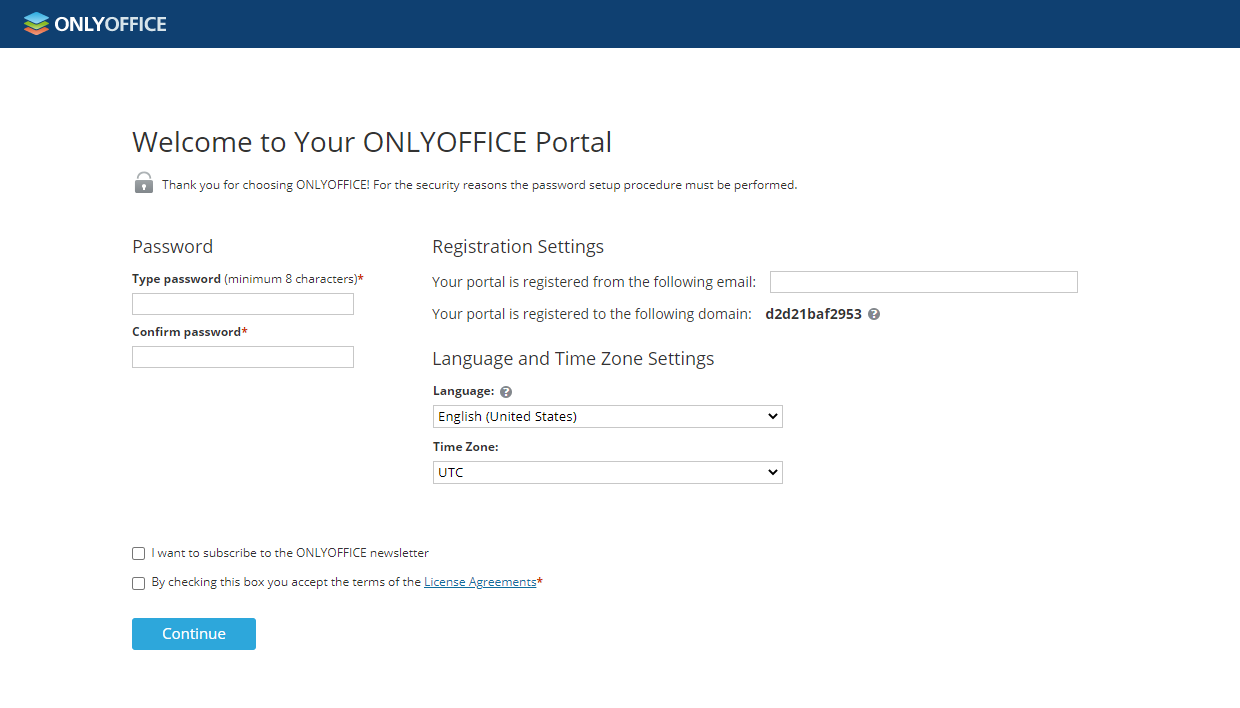Click the help icon next to the domain name
The height and width of the screenshot is (708, 1240).
click(x=872, y=313)
